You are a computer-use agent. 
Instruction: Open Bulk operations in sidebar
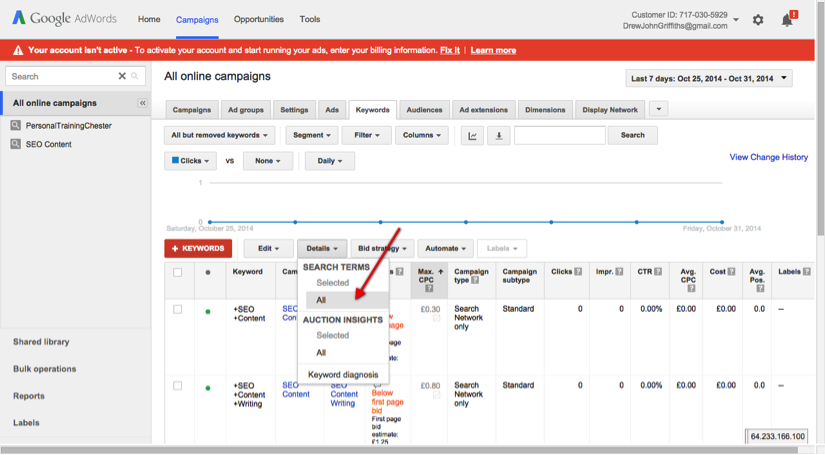tap(45, 369)
